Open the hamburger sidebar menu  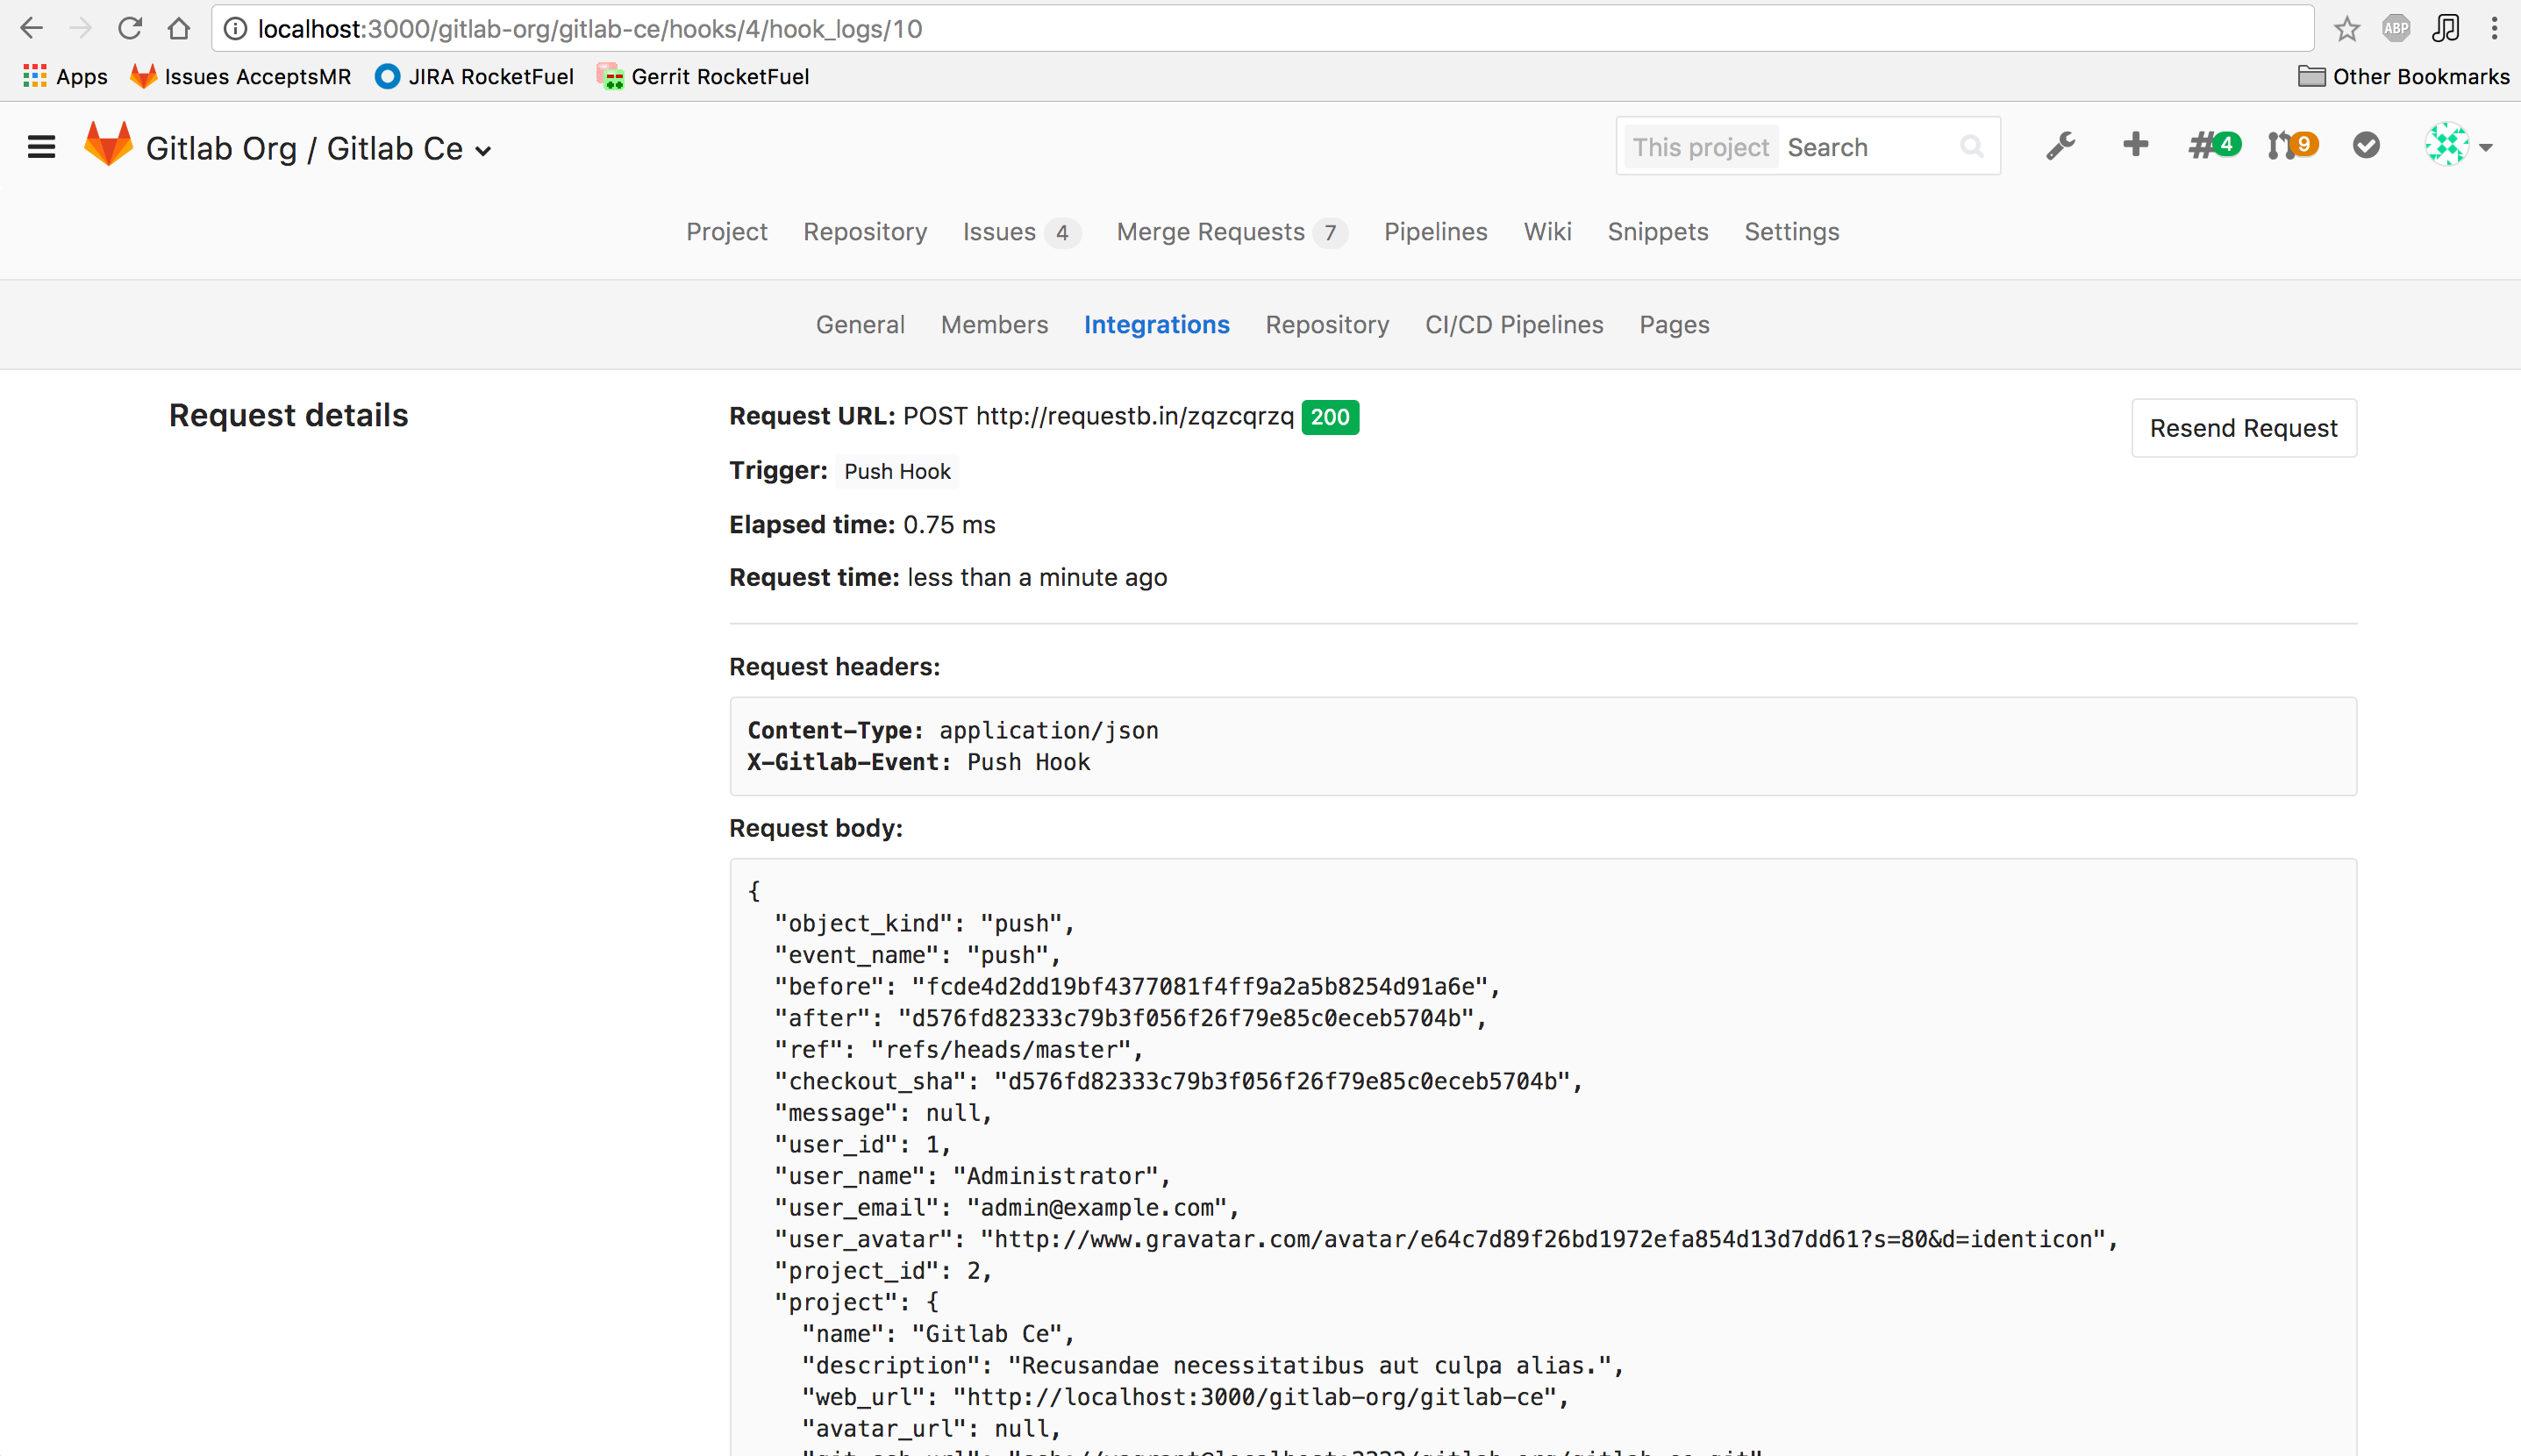tap(41, 148)
